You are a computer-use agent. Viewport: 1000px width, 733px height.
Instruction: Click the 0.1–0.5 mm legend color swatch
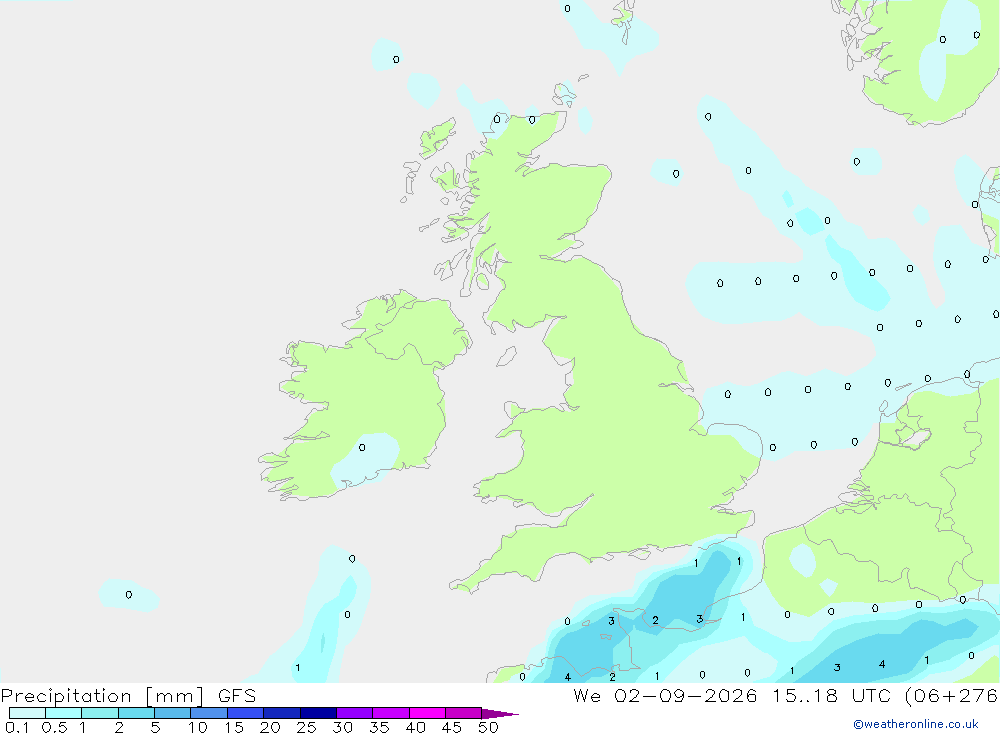tap(27, 713)
